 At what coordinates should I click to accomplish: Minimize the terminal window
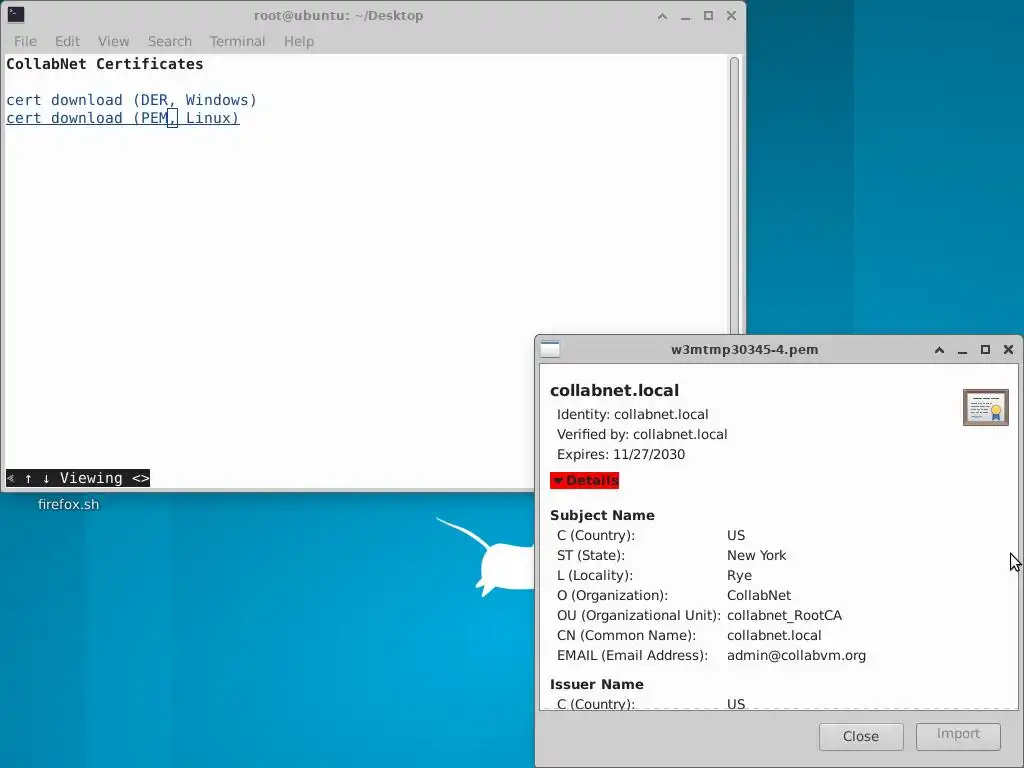click(x=685, y=16)
